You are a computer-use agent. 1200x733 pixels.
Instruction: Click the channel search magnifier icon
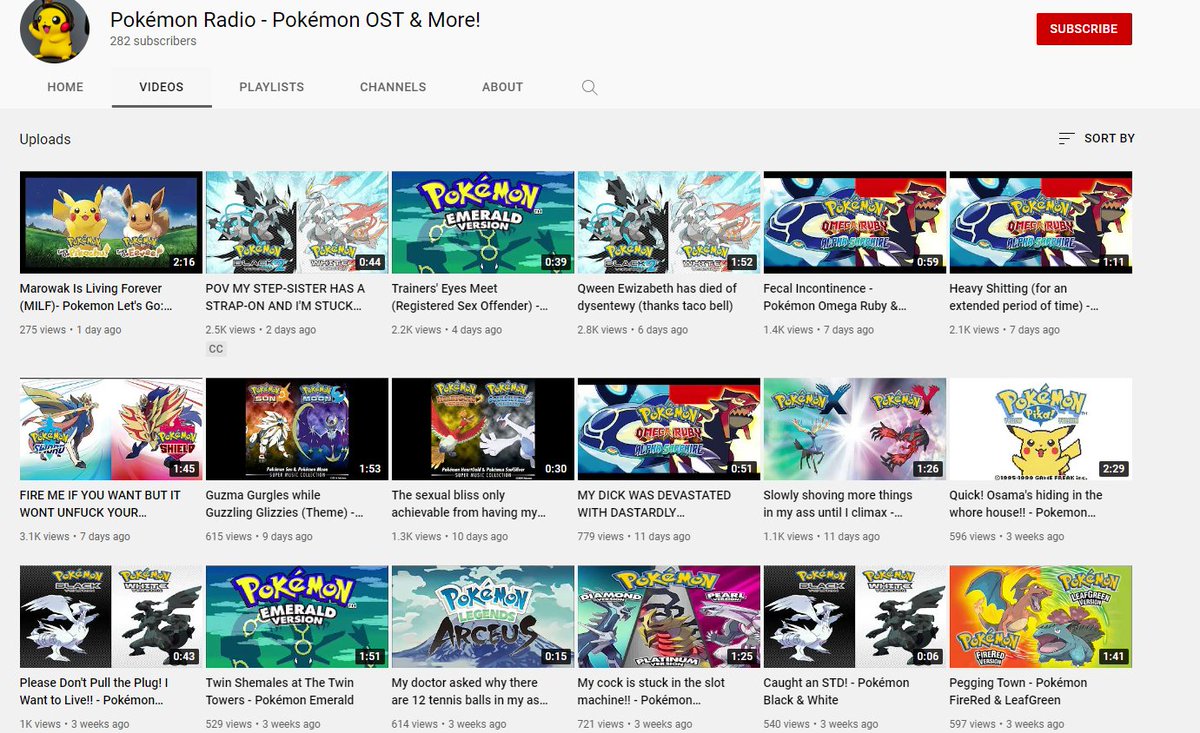[590, 87]
